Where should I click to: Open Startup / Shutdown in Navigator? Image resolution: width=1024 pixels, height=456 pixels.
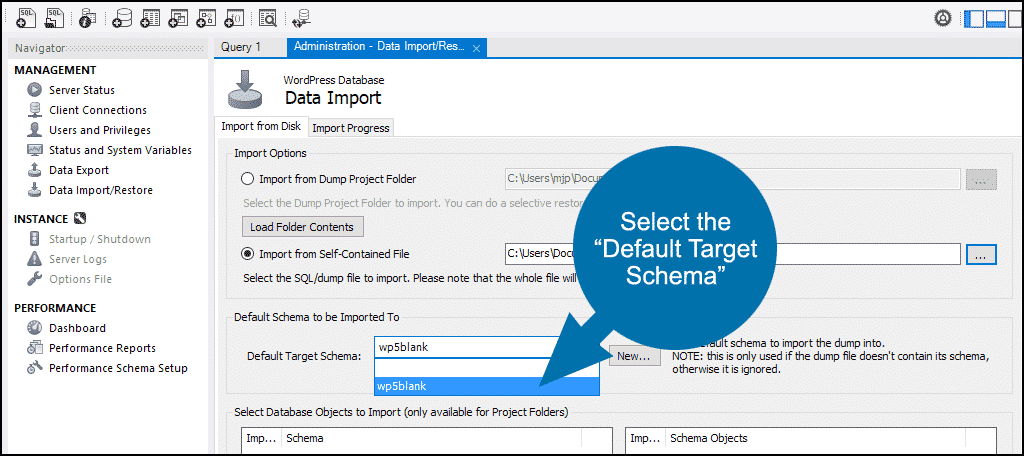(x=99, y=239)
